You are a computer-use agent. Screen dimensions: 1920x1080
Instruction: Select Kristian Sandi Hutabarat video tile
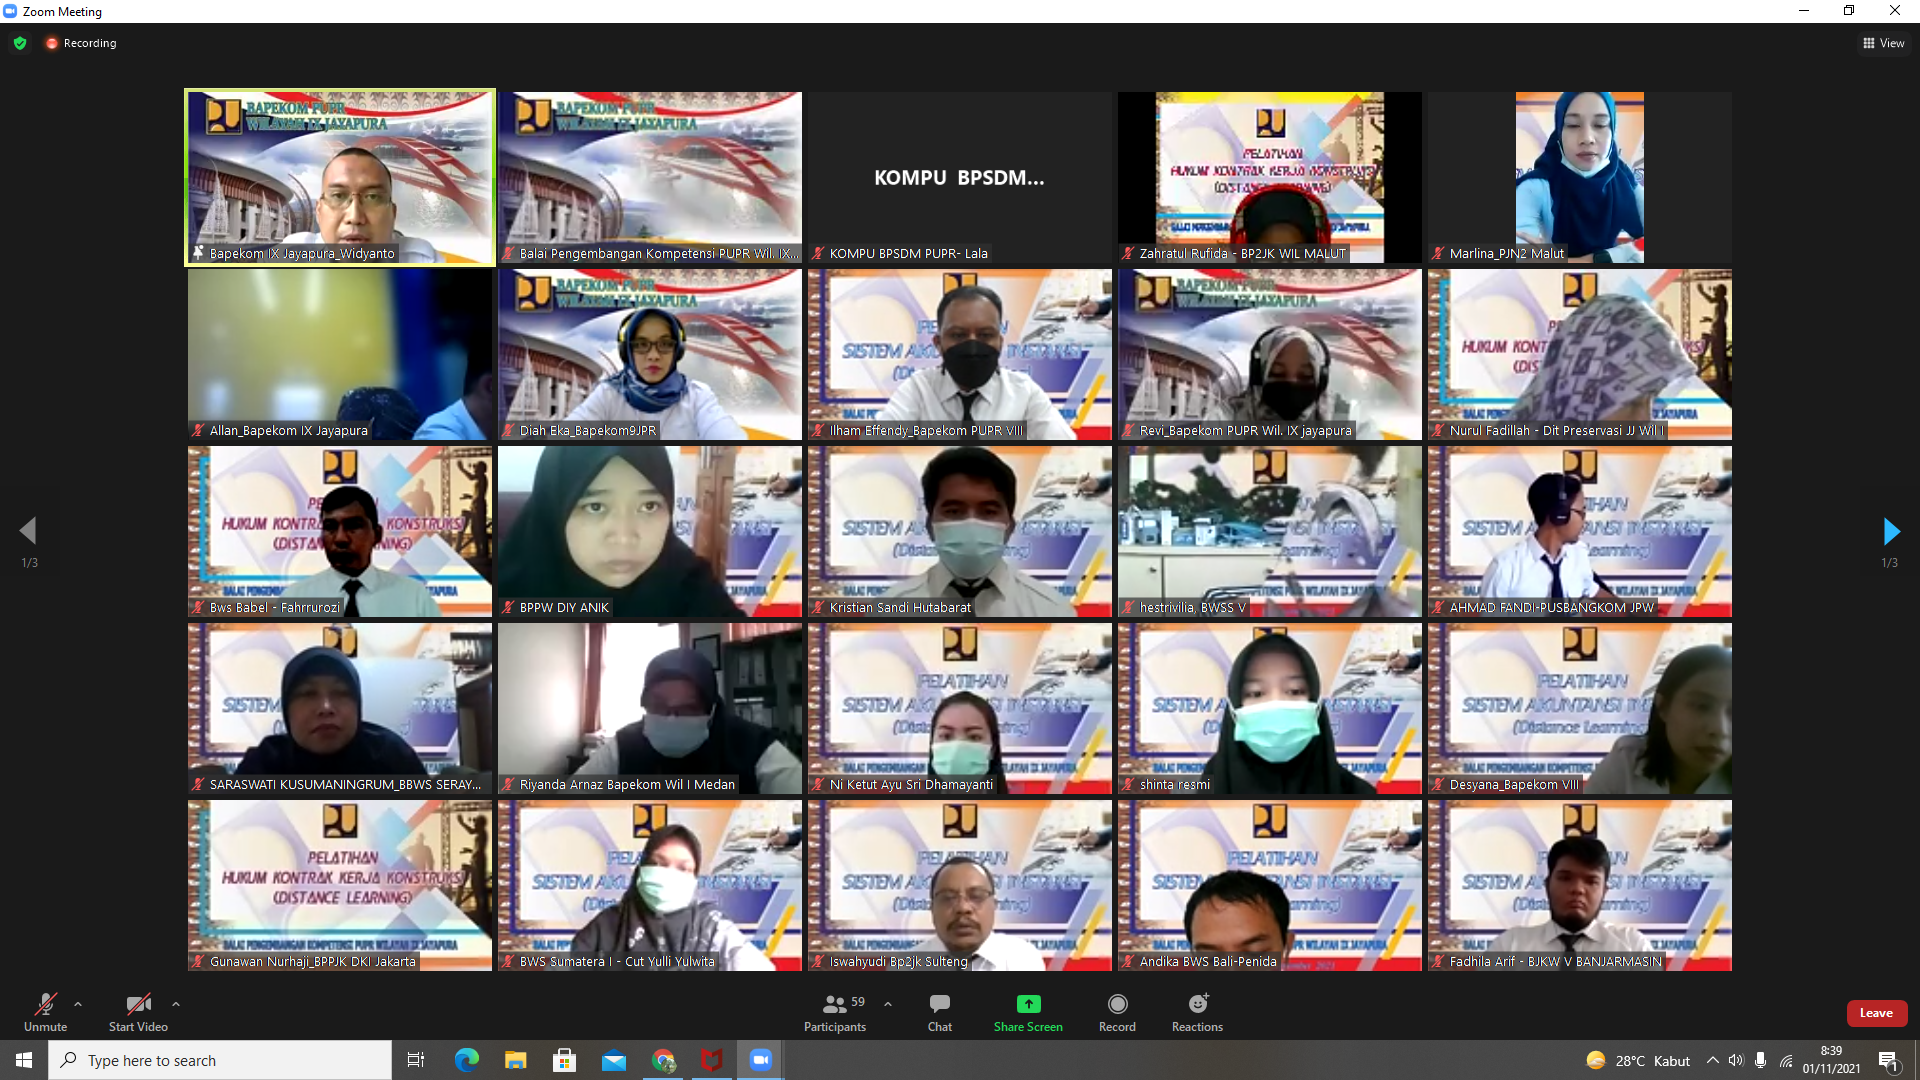pyautogui.click(x=960, y=531)
